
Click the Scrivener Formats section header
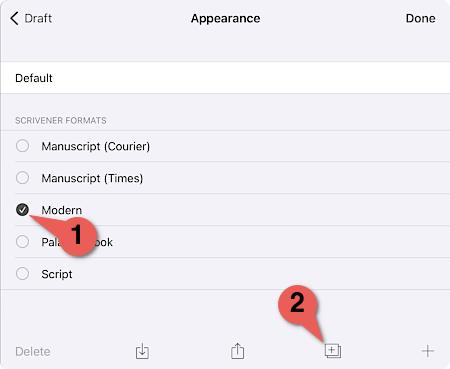(x=61, y=120)
